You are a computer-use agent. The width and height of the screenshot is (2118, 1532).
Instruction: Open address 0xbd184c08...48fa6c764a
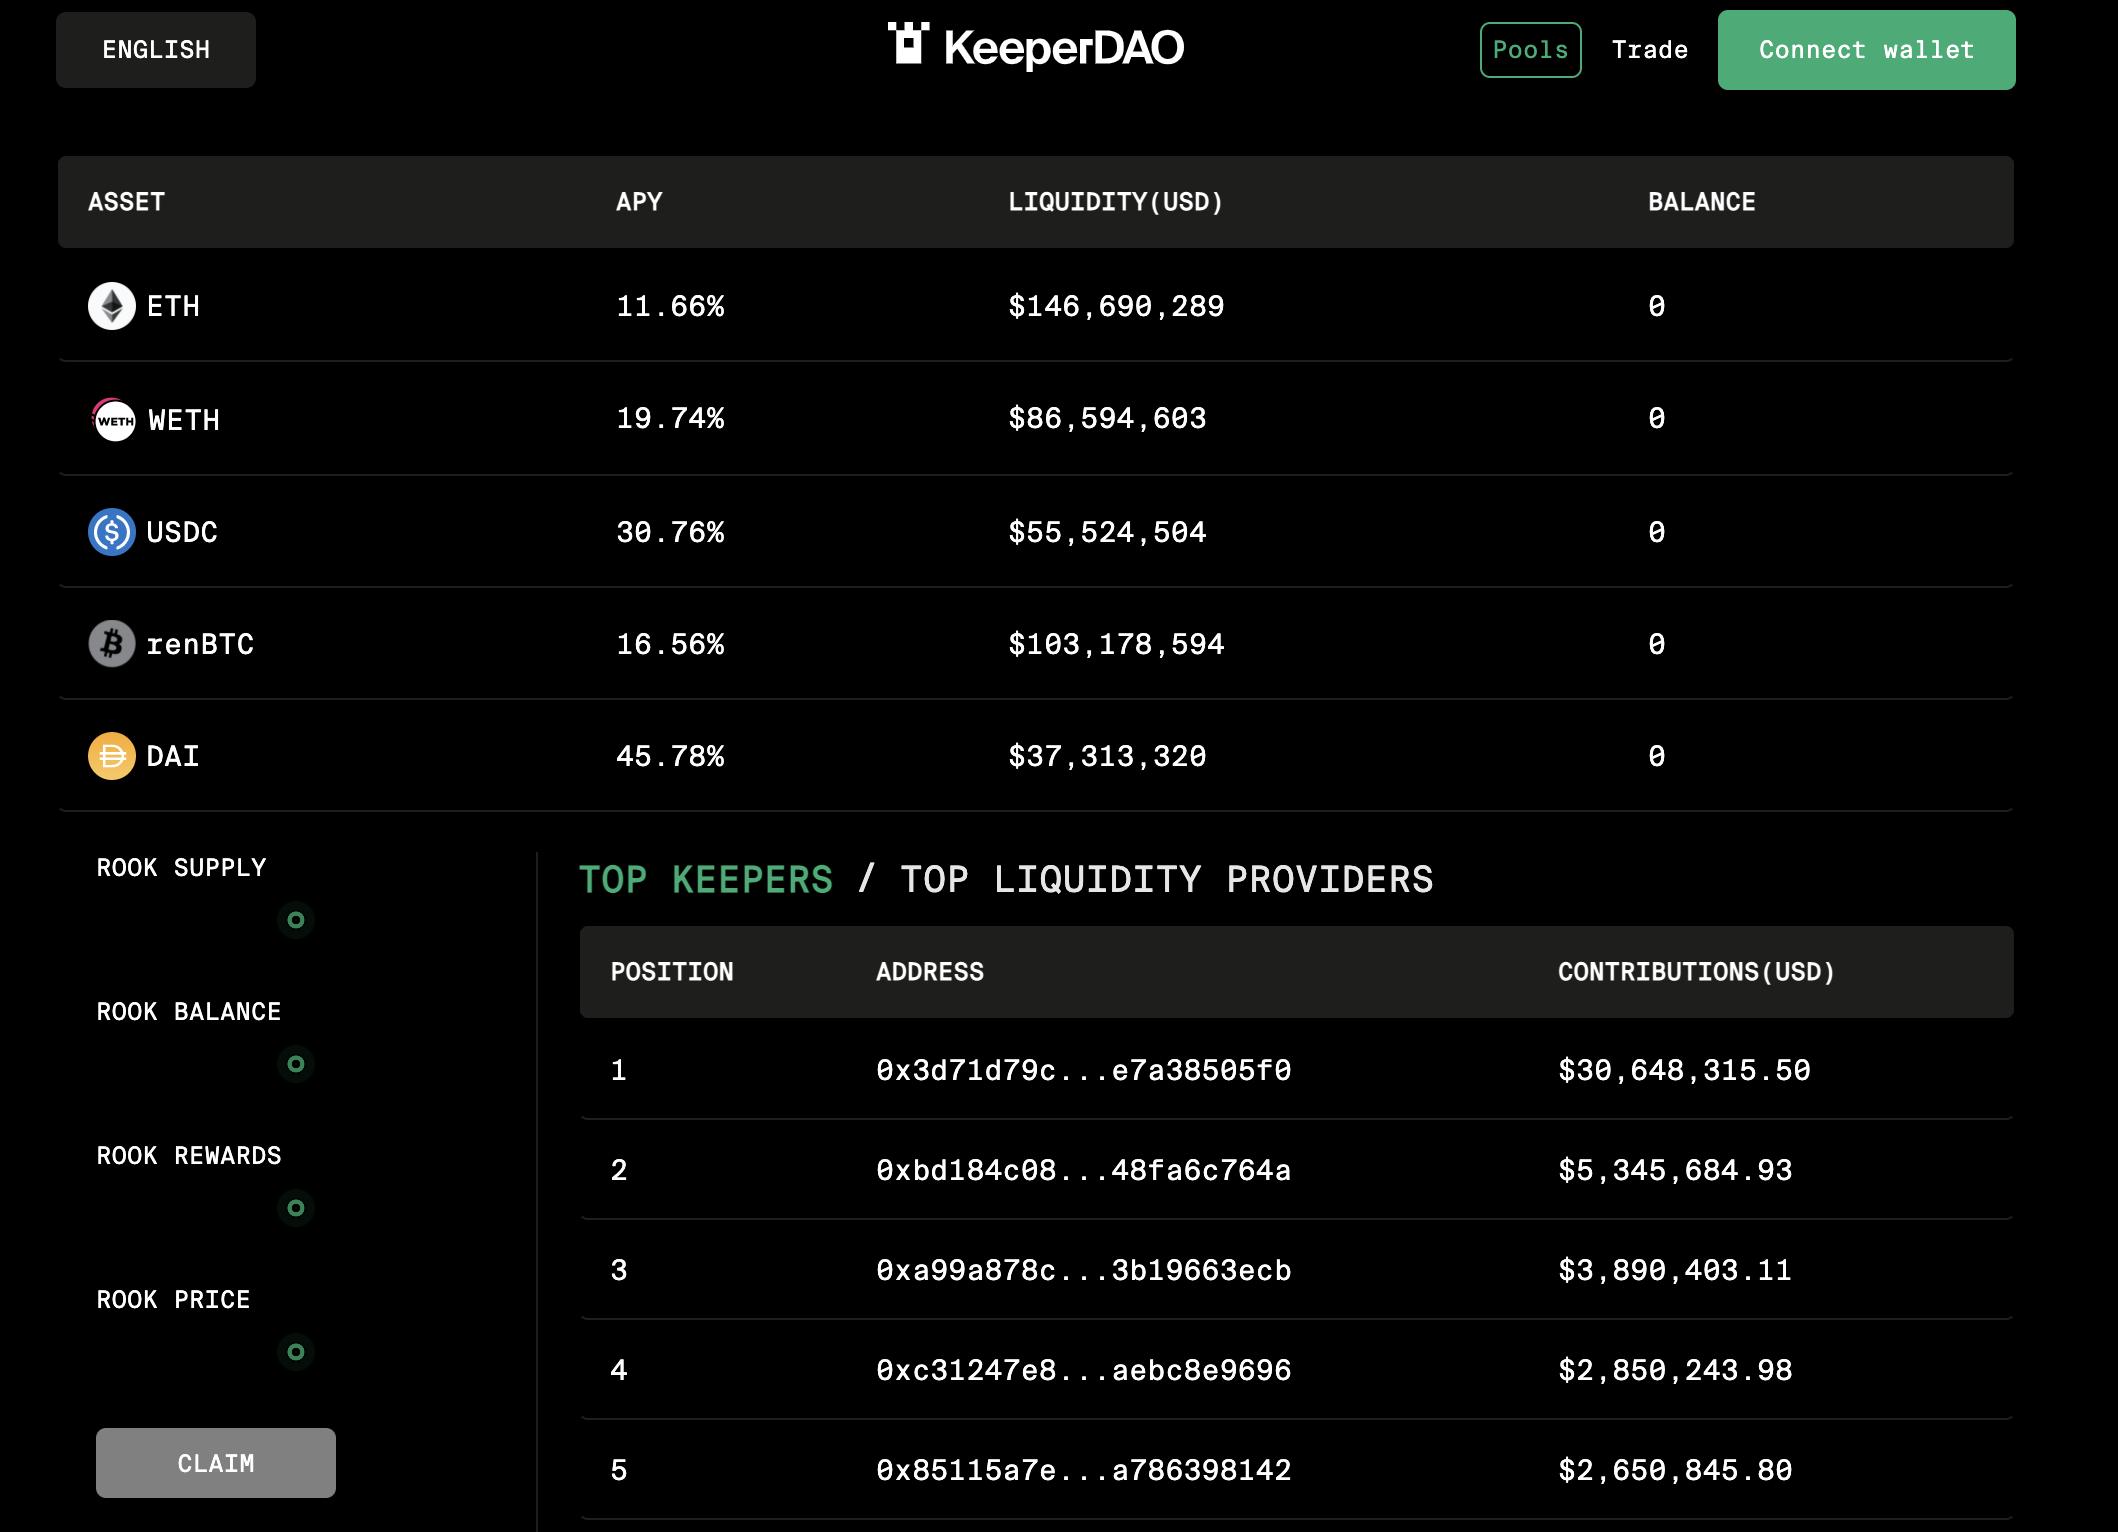tap(1083, 1171)
